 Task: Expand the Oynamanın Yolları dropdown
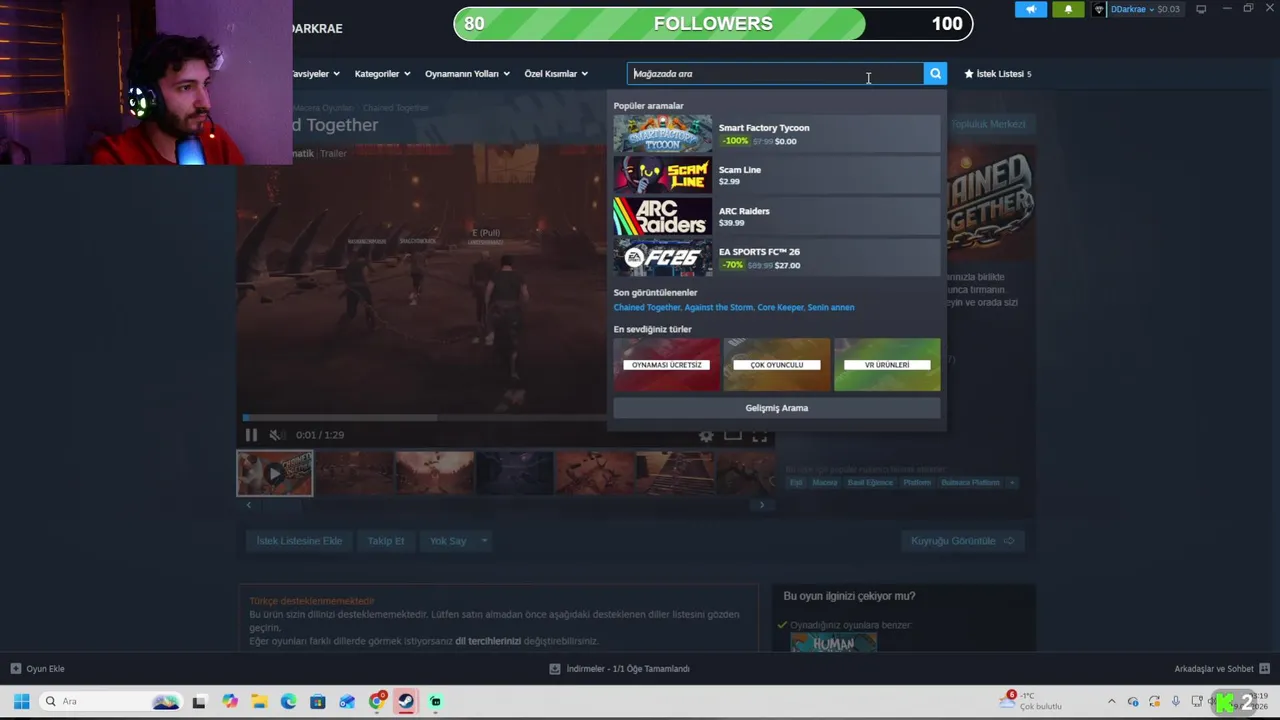(467, 73)
